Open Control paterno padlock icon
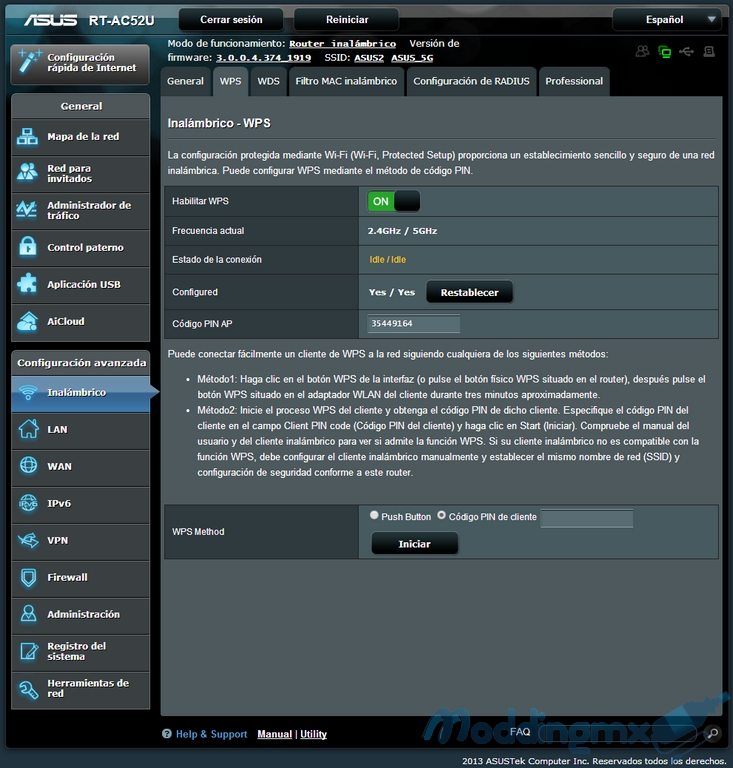 pyautogui.click(x=28, y=246)
